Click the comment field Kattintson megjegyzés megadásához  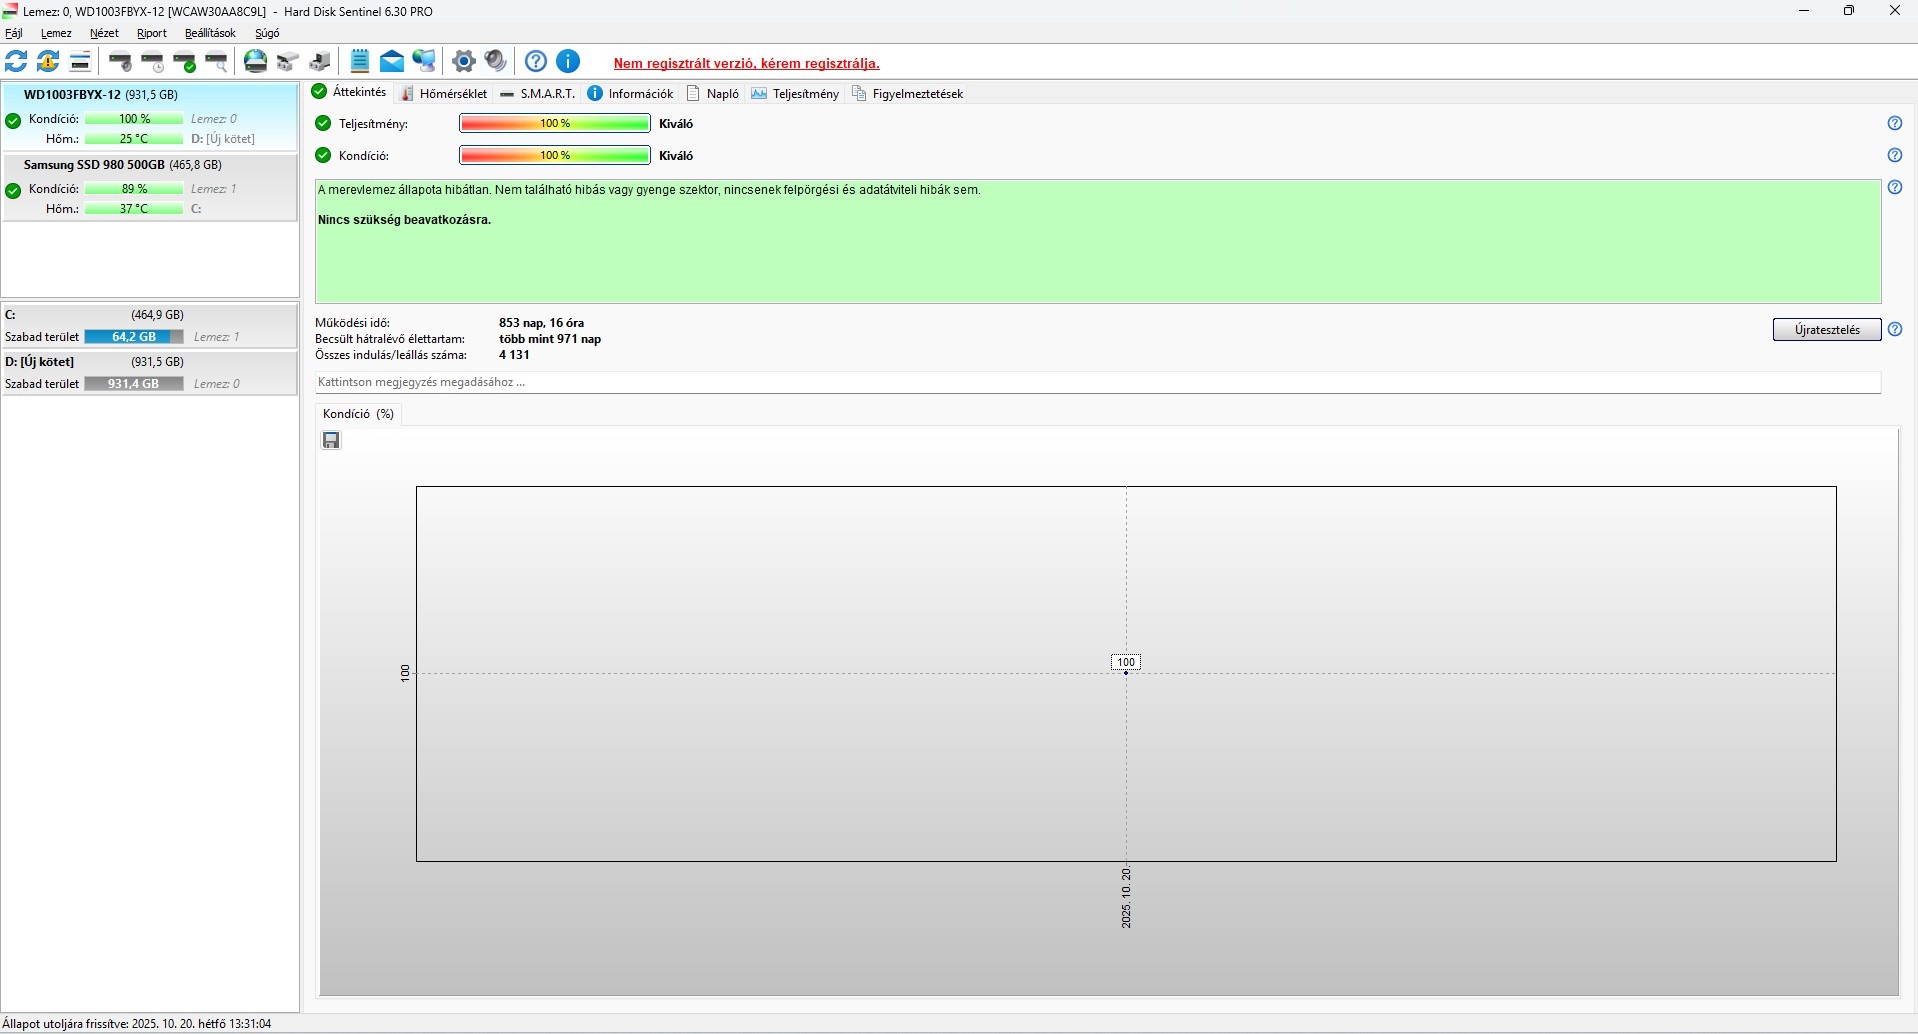[x=1098, y=382]
